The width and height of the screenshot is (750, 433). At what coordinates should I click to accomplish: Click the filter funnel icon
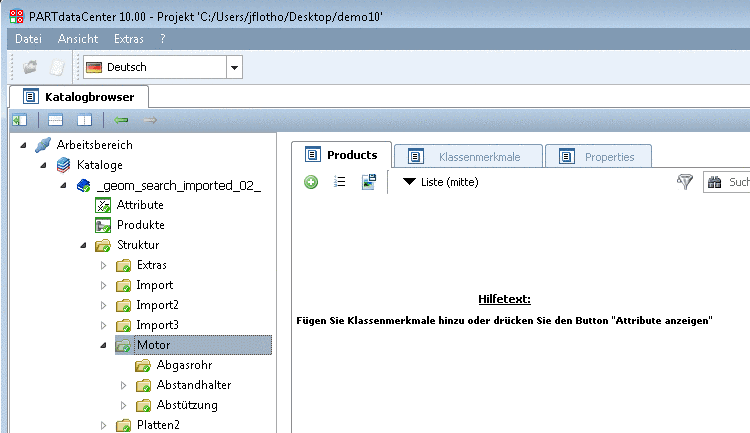point(685,182)
